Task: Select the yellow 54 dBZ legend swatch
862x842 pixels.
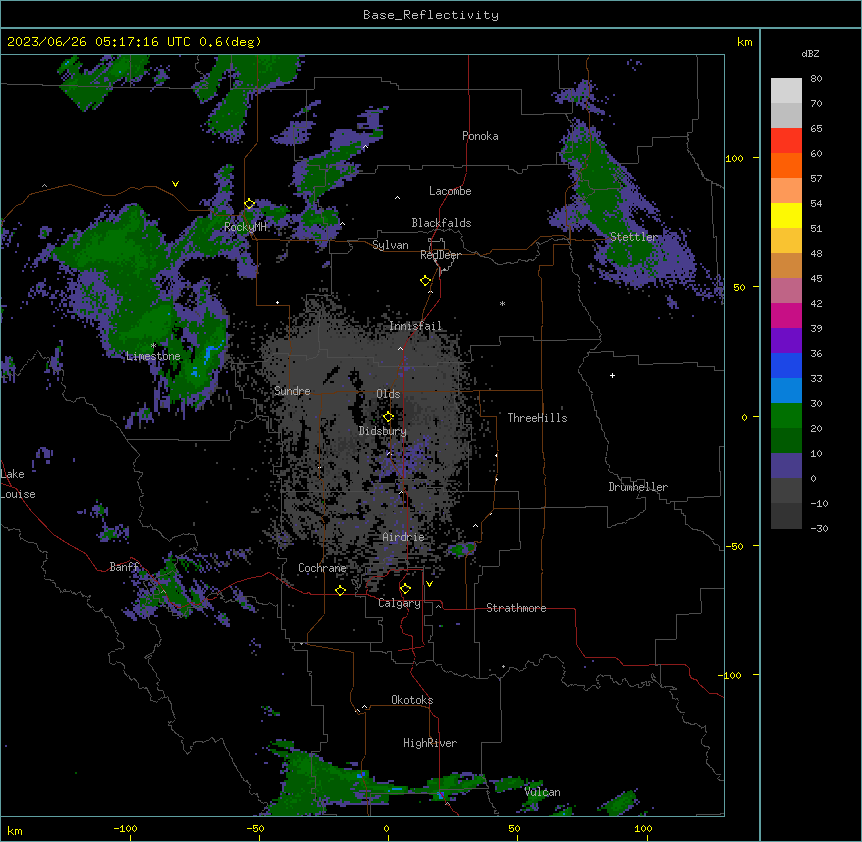Action: pos(786,215)
